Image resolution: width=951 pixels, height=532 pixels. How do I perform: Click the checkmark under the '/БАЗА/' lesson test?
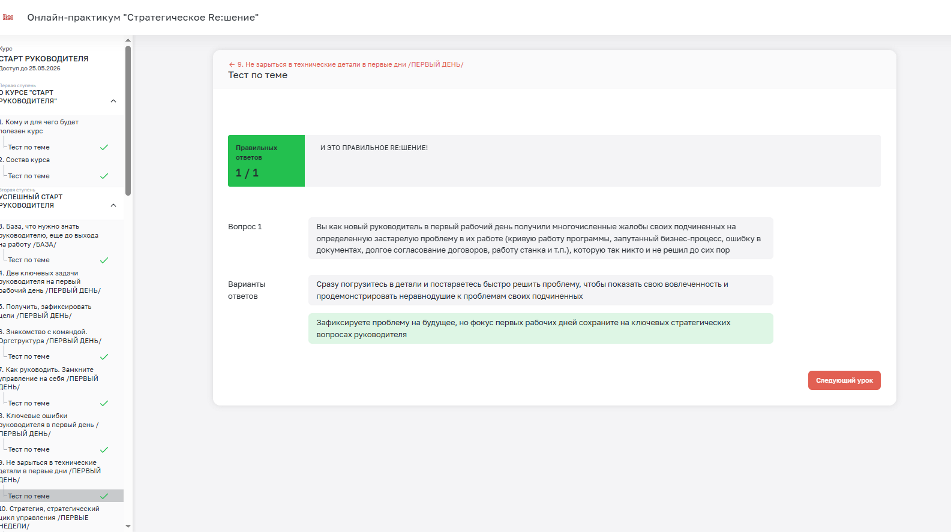pos(104,260)
